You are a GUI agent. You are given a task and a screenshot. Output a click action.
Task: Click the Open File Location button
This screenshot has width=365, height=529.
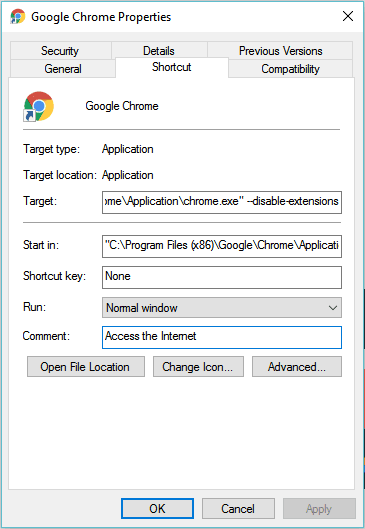86,367
